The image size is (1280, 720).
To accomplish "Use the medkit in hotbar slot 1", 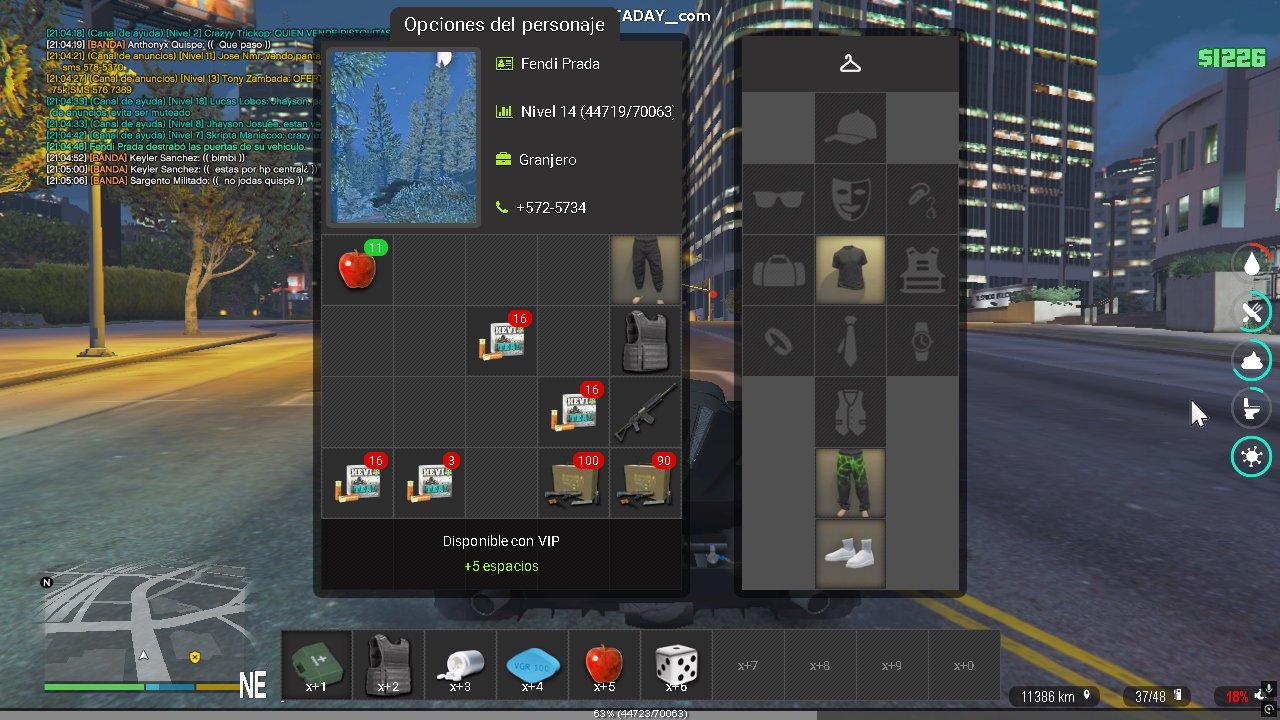I will tap(316, 664).
